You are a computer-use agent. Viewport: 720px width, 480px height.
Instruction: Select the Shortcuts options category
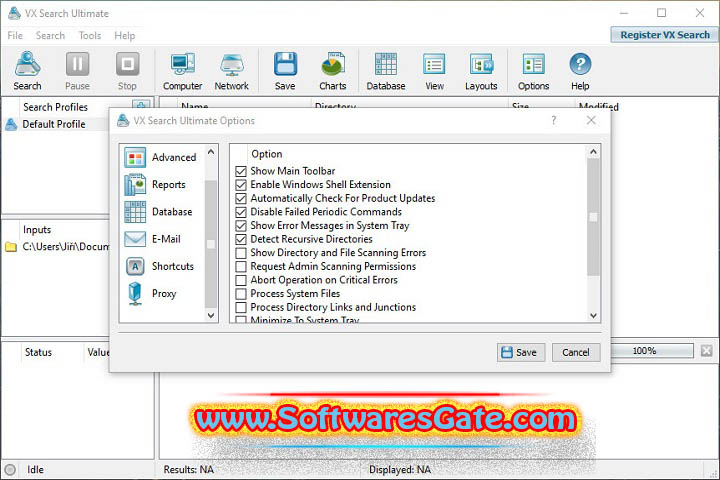tap(159, 266)
